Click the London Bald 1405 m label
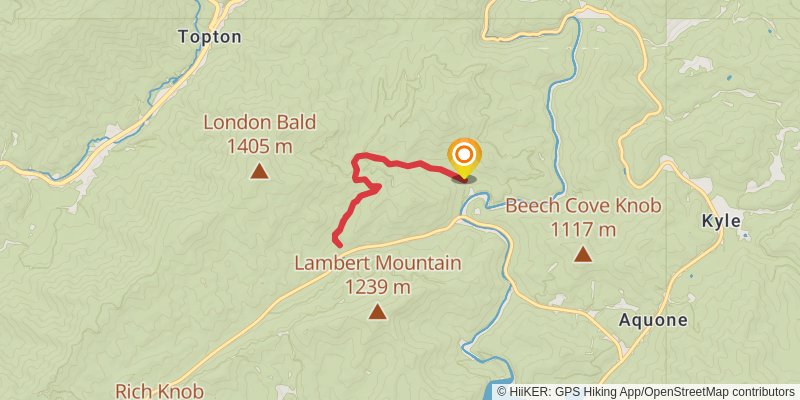 (x=260, y=135)
